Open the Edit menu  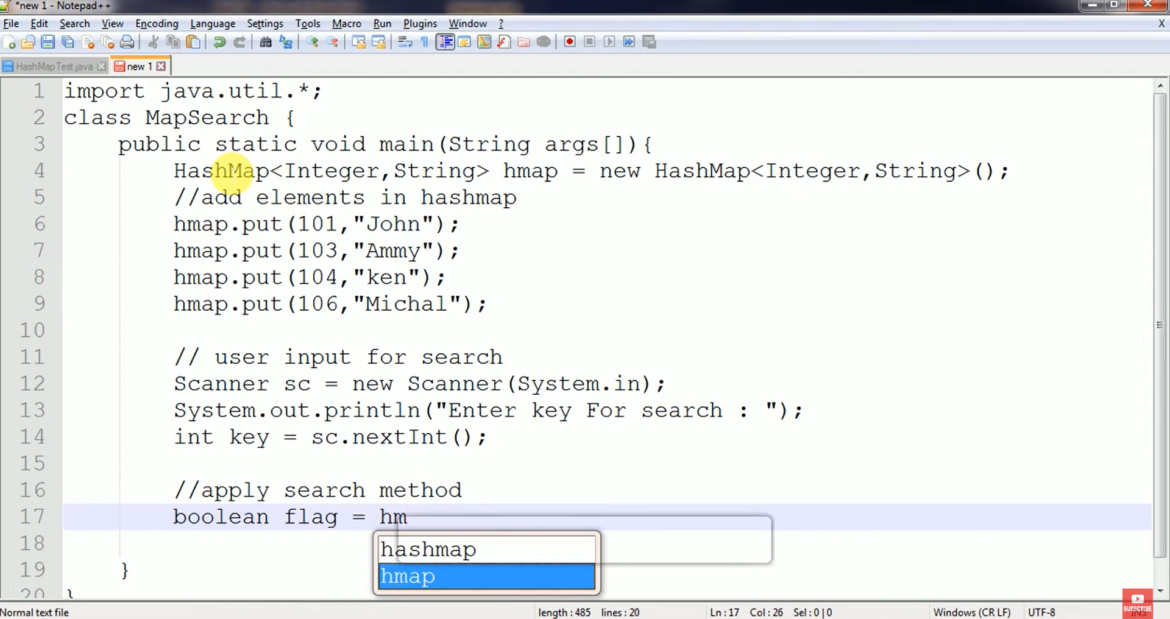[x=39, y=23]
